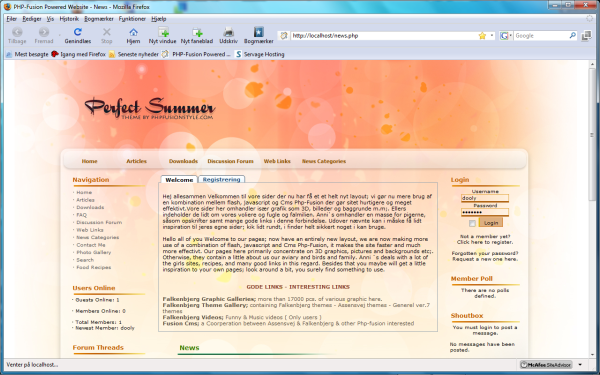The width and height of the screenshot is (600, 375).
Task: Open Igang med Firefox bookmark
Action: (78, 54)
